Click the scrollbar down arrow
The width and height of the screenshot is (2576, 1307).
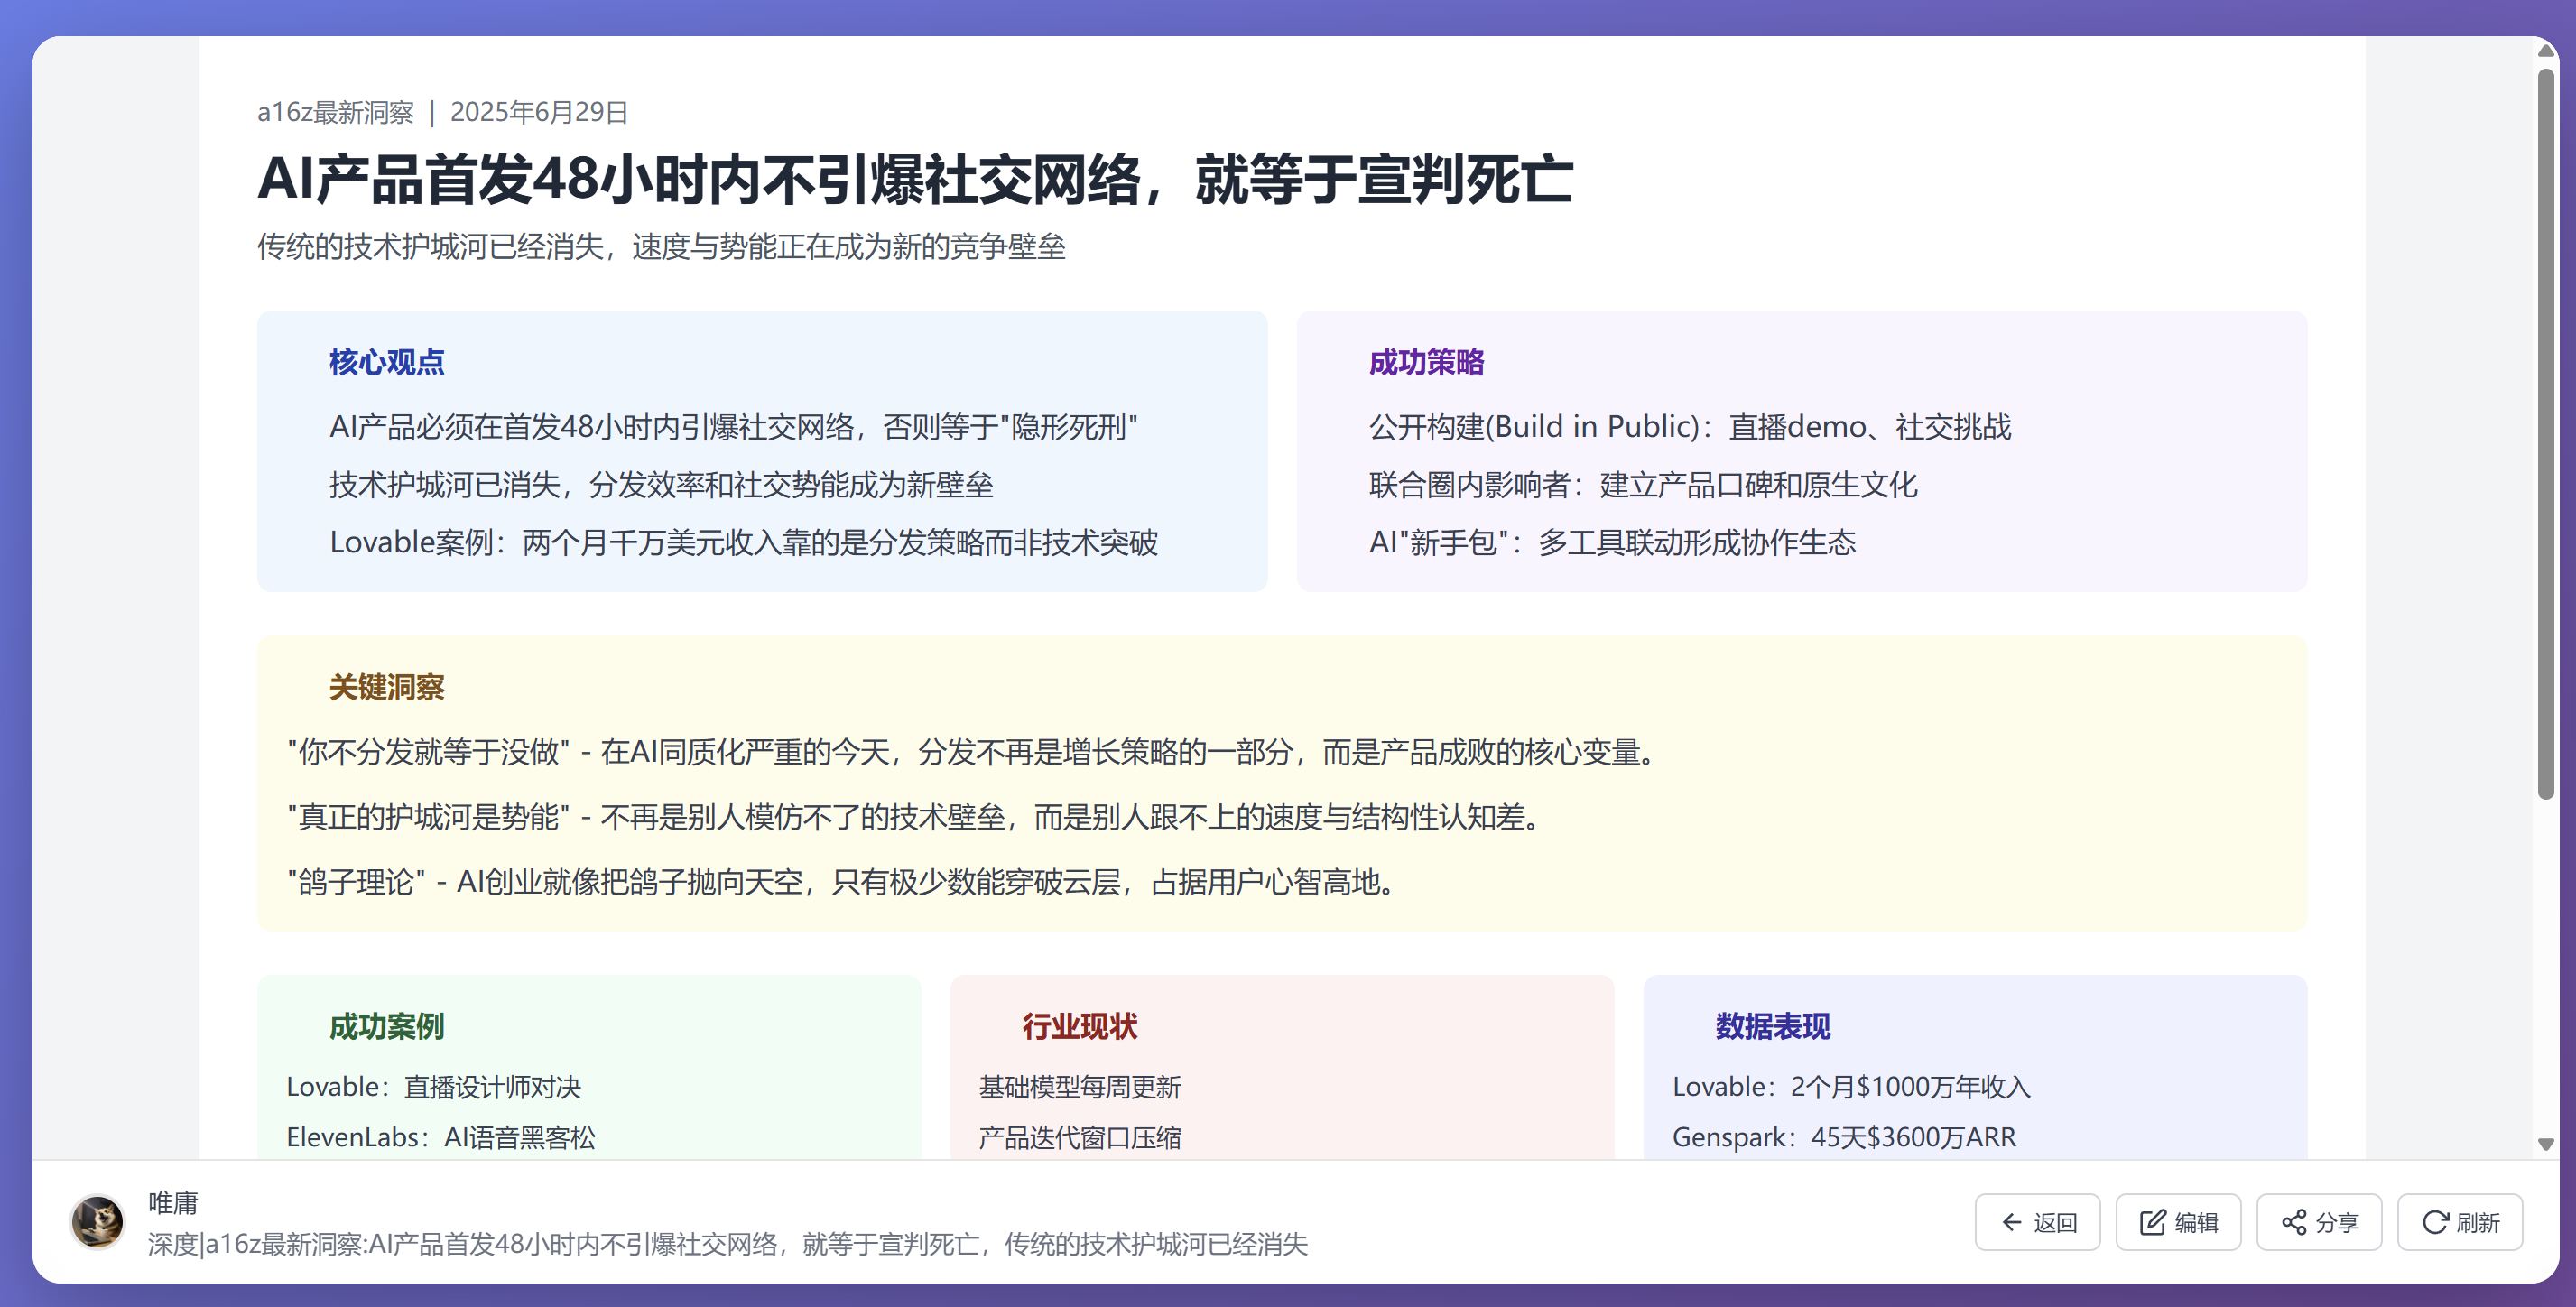(x=2546, y=1144)
